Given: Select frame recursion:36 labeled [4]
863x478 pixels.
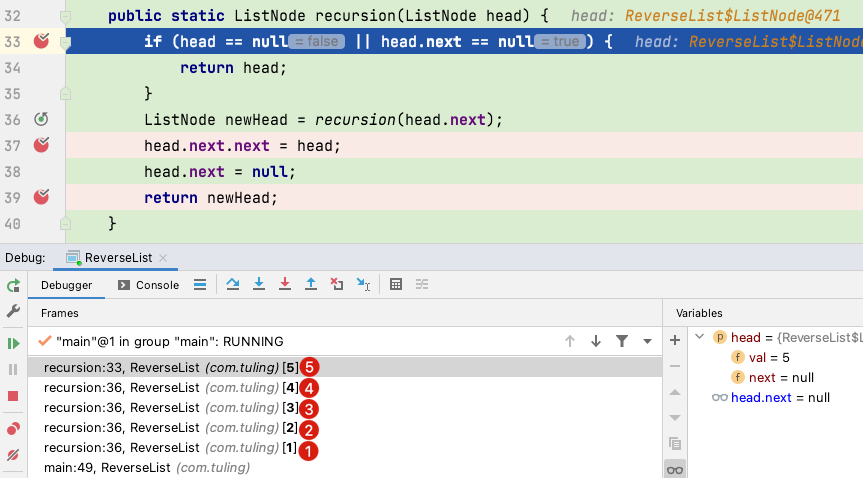Looking at the screenshot, I should (345, 388).
